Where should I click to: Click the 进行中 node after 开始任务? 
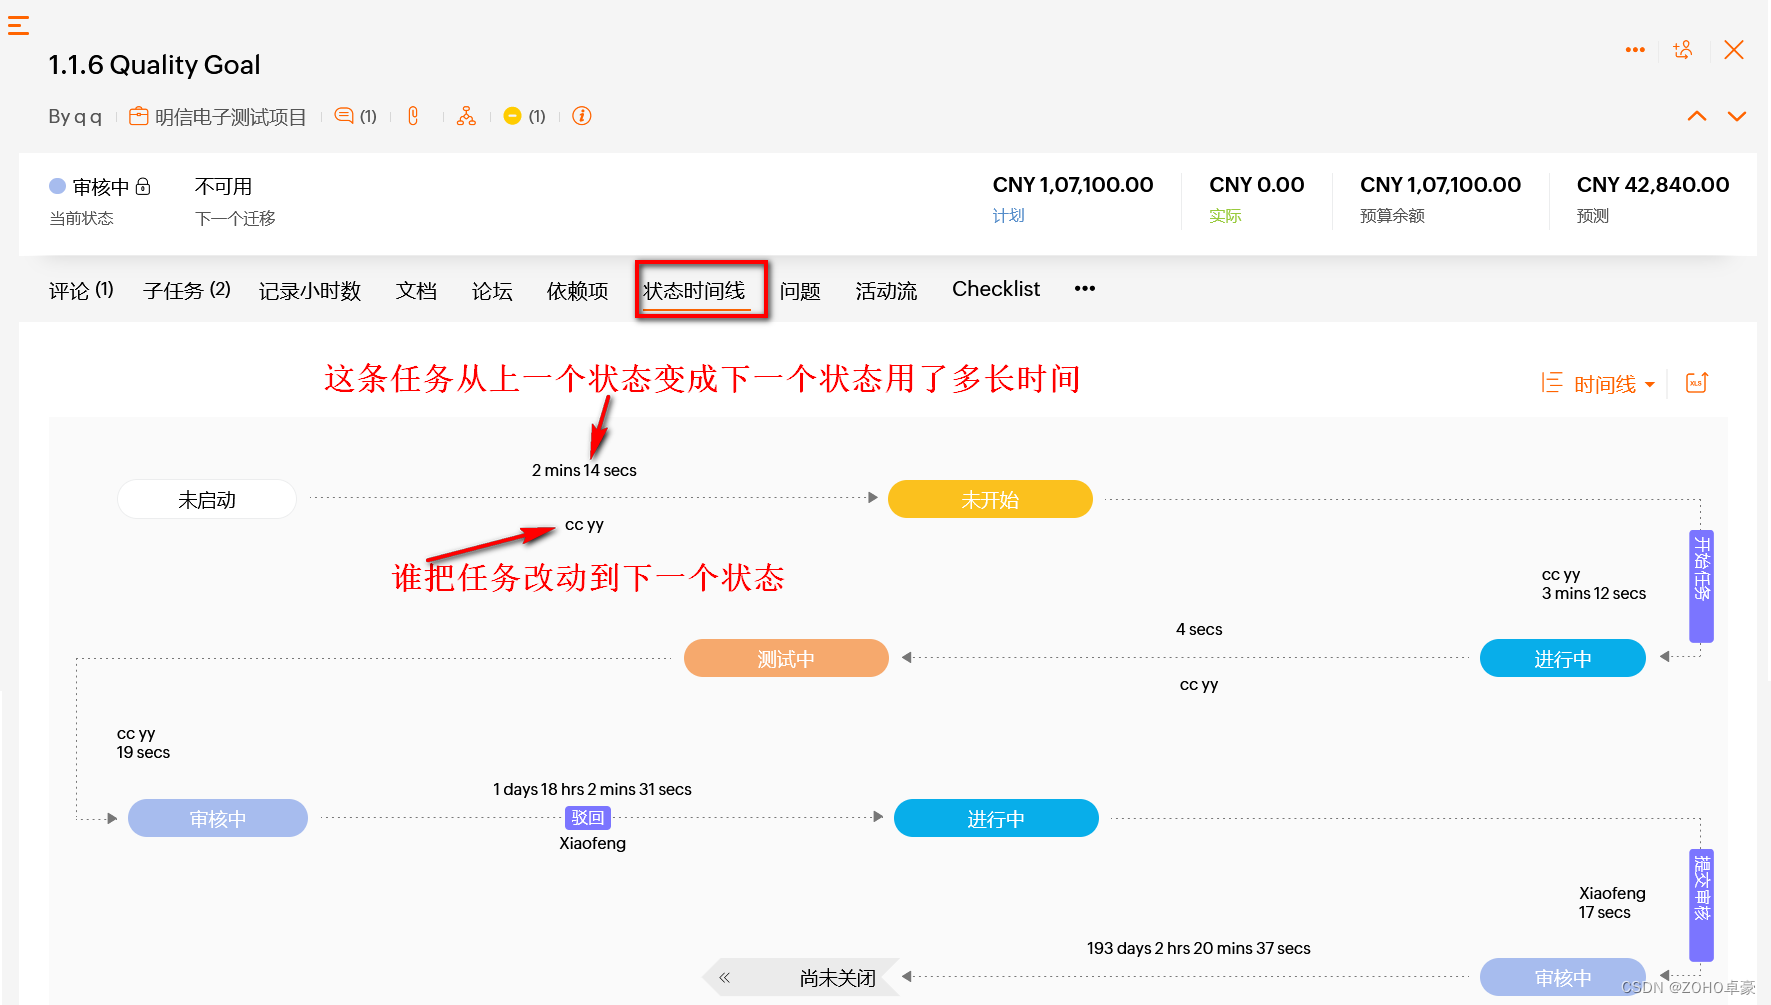pyautogui.click(x=1563, y=658)
